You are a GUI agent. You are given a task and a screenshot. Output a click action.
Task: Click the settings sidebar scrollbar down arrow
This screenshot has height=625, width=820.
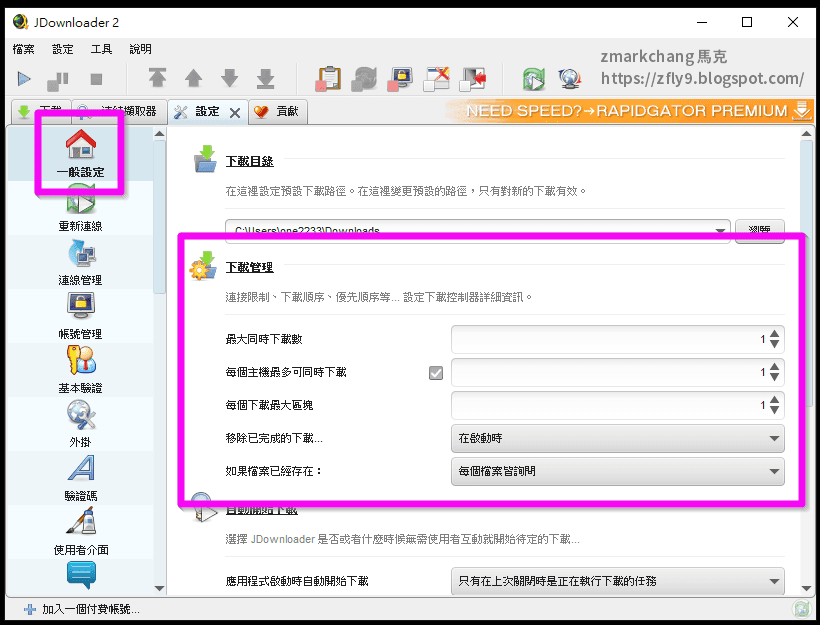[x=160, y=588]
